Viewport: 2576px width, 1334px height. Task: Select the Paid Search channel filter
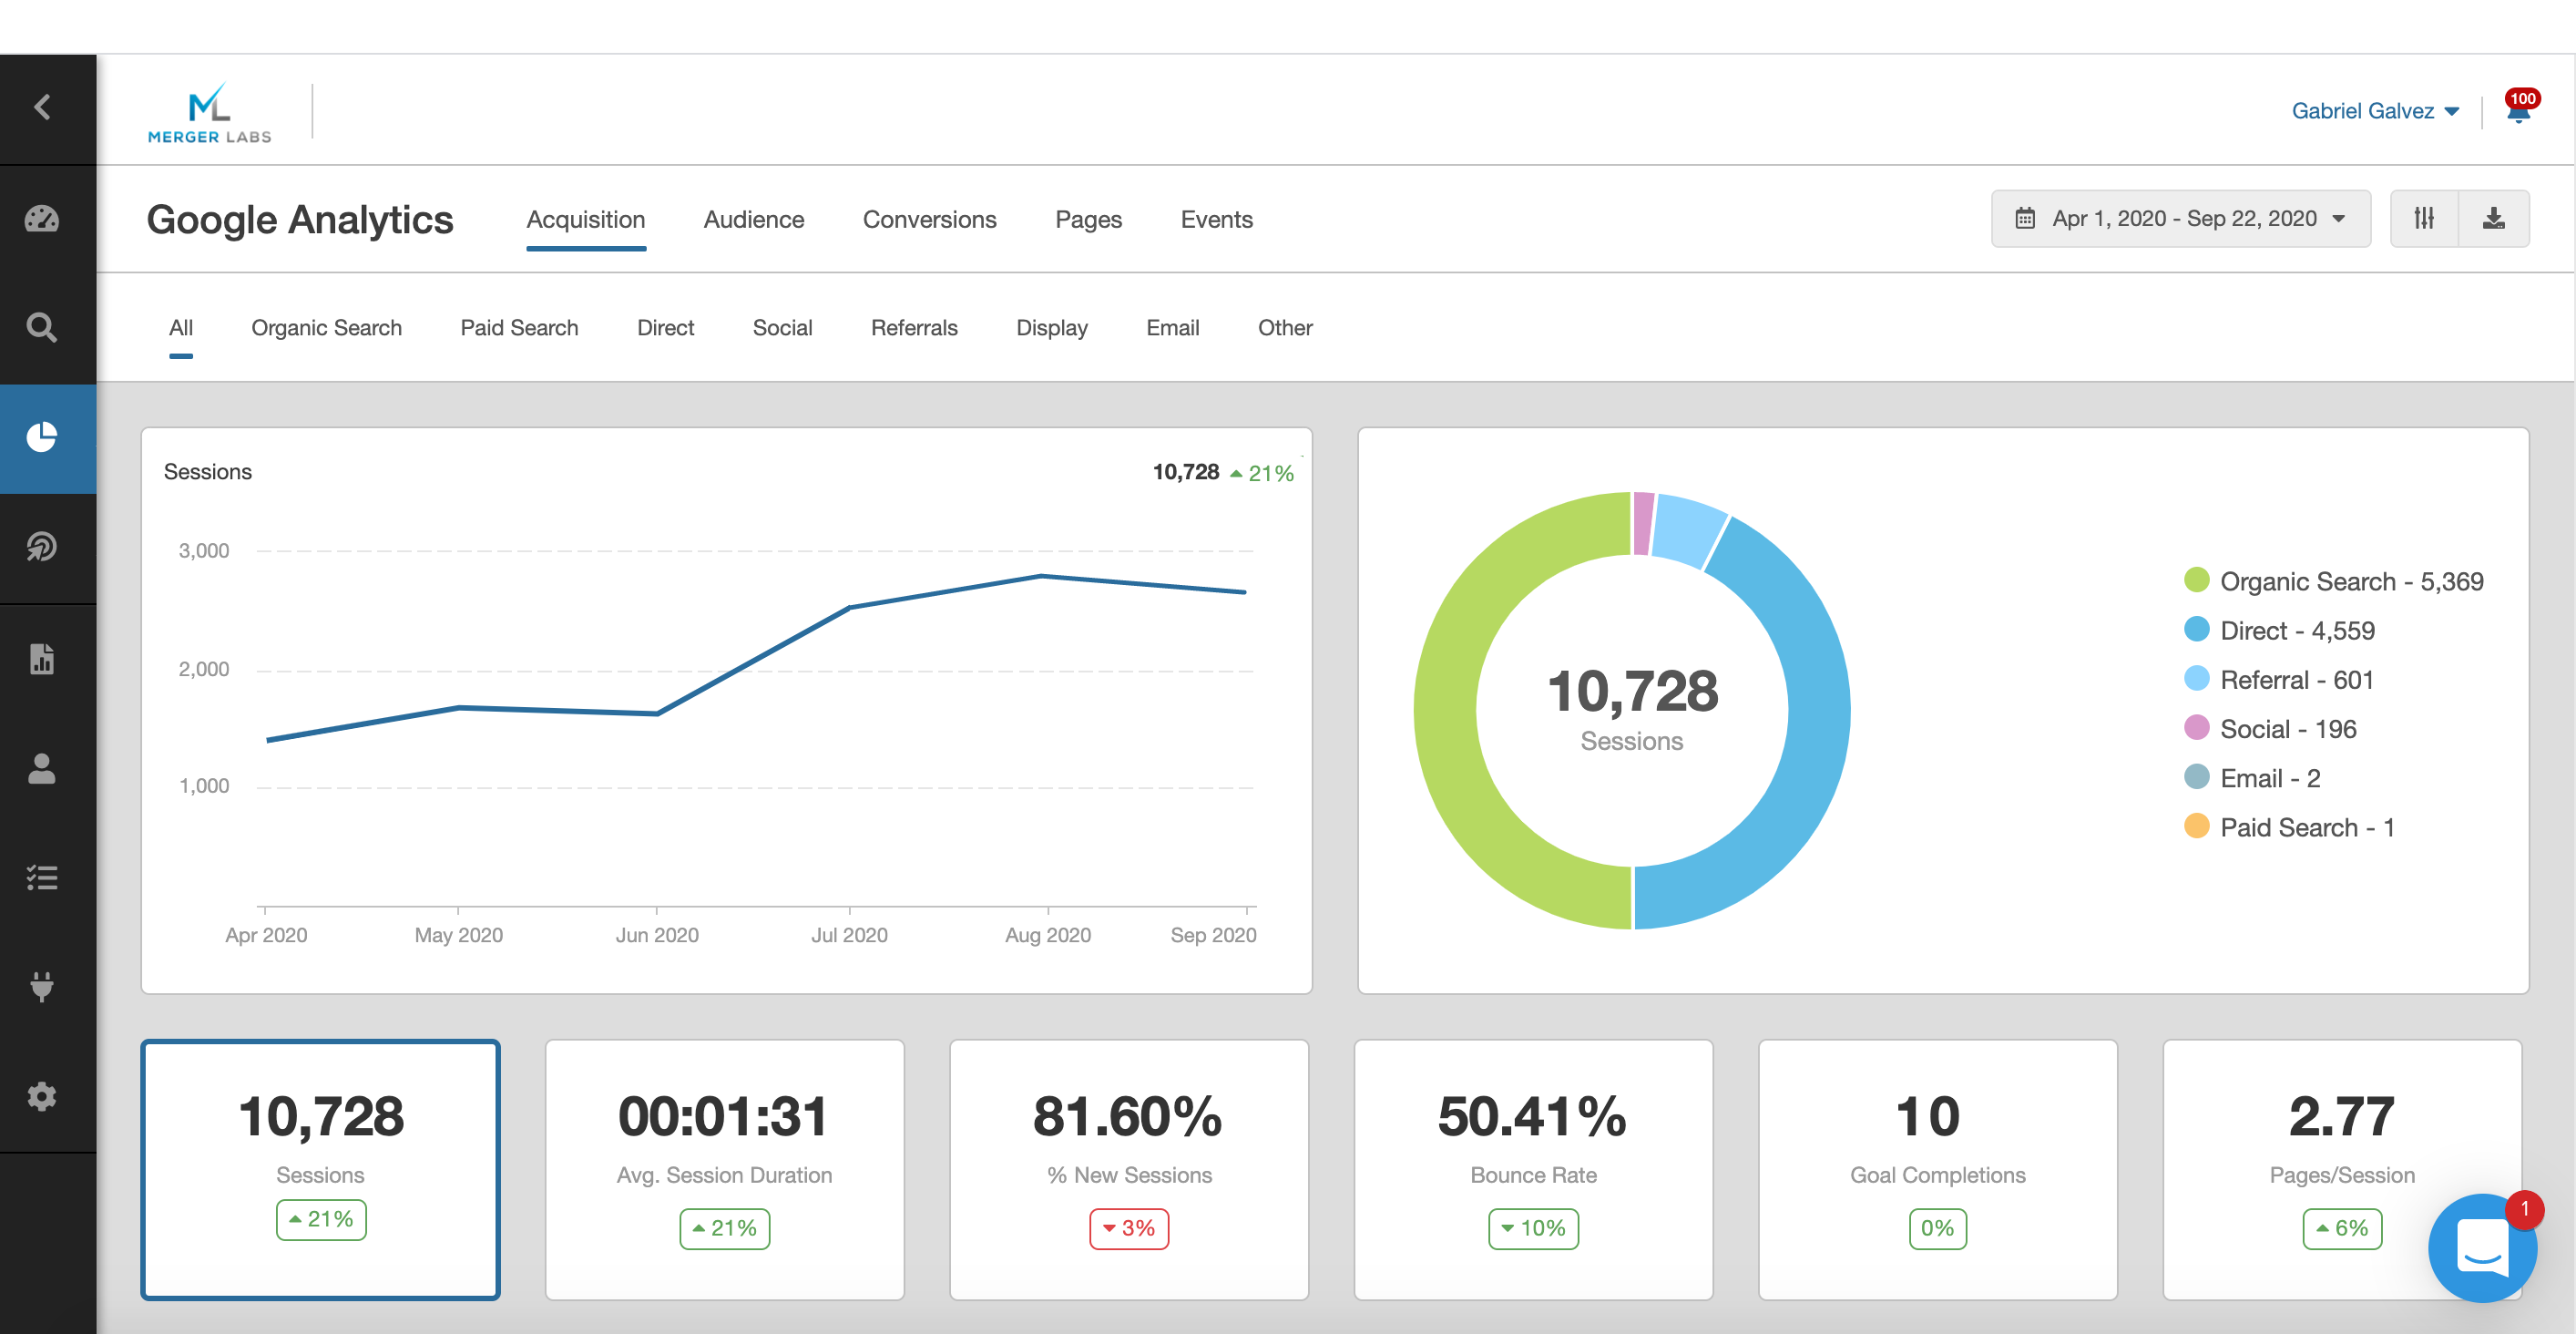click(520, 327)
